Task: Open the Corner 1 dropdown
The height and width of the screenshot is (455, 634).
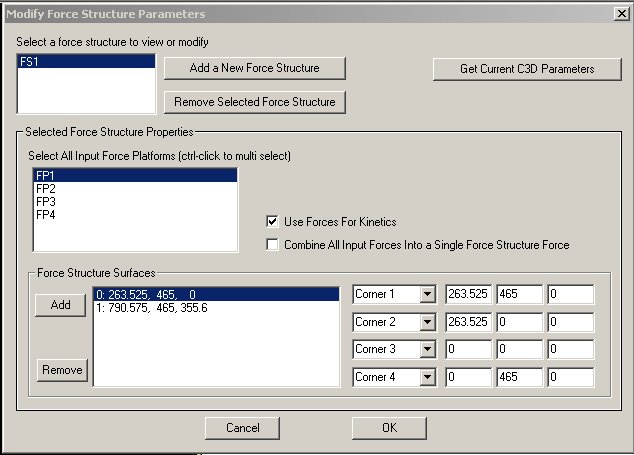Action: pos(429,295)
